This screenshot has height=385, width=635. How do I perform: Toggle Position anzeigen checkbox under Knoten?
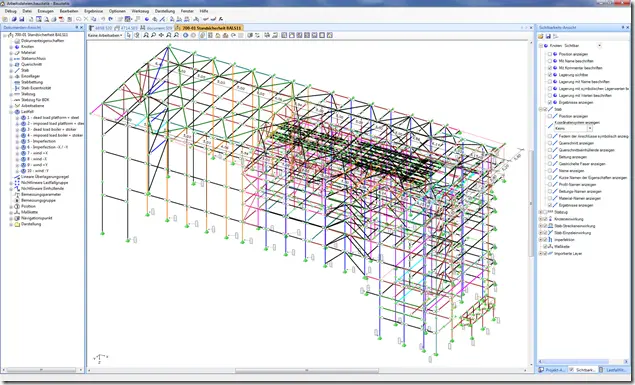(550, 54)
